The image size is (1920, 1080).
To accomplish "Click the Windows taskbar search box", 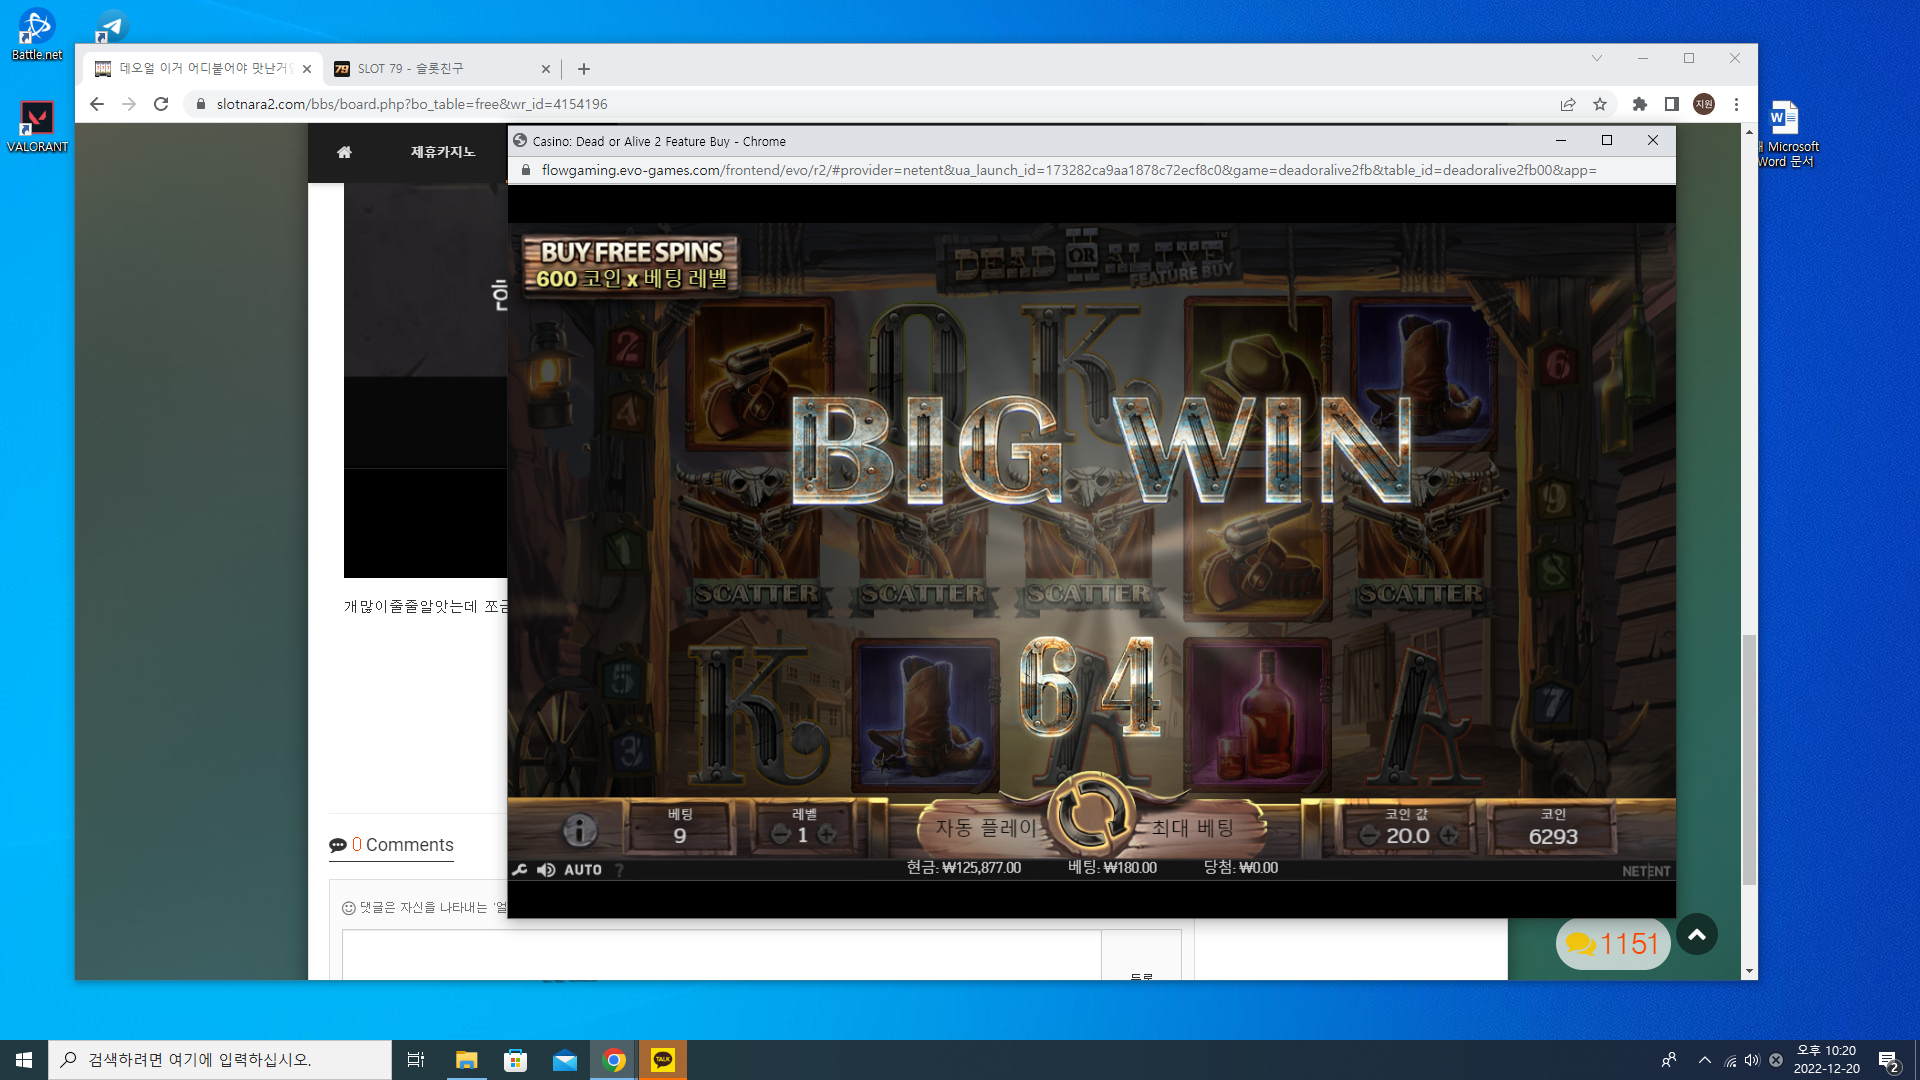I will [x=220, y=1060].
